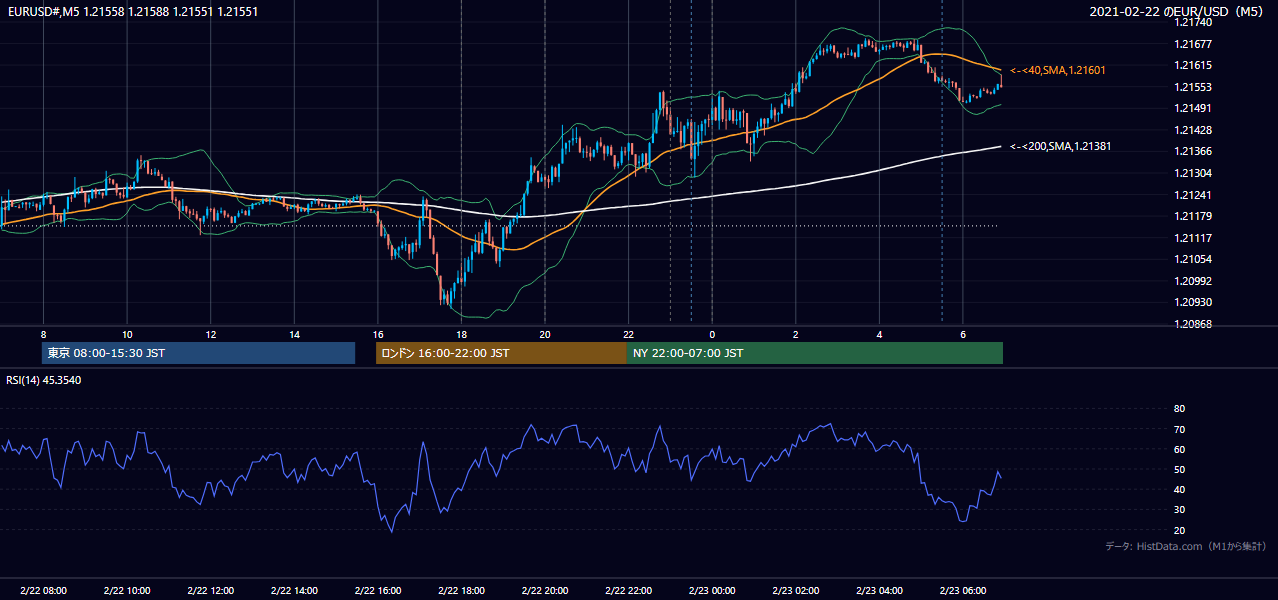Click the '2/23 02:00' date label
1278x600 pixels.
pos(795,590)
